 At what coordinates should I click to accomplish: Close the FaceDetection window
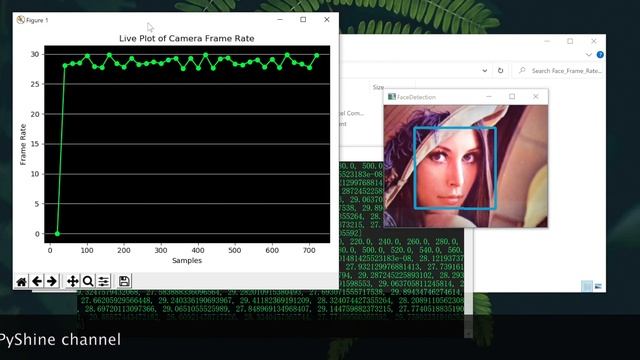[536, 97]
